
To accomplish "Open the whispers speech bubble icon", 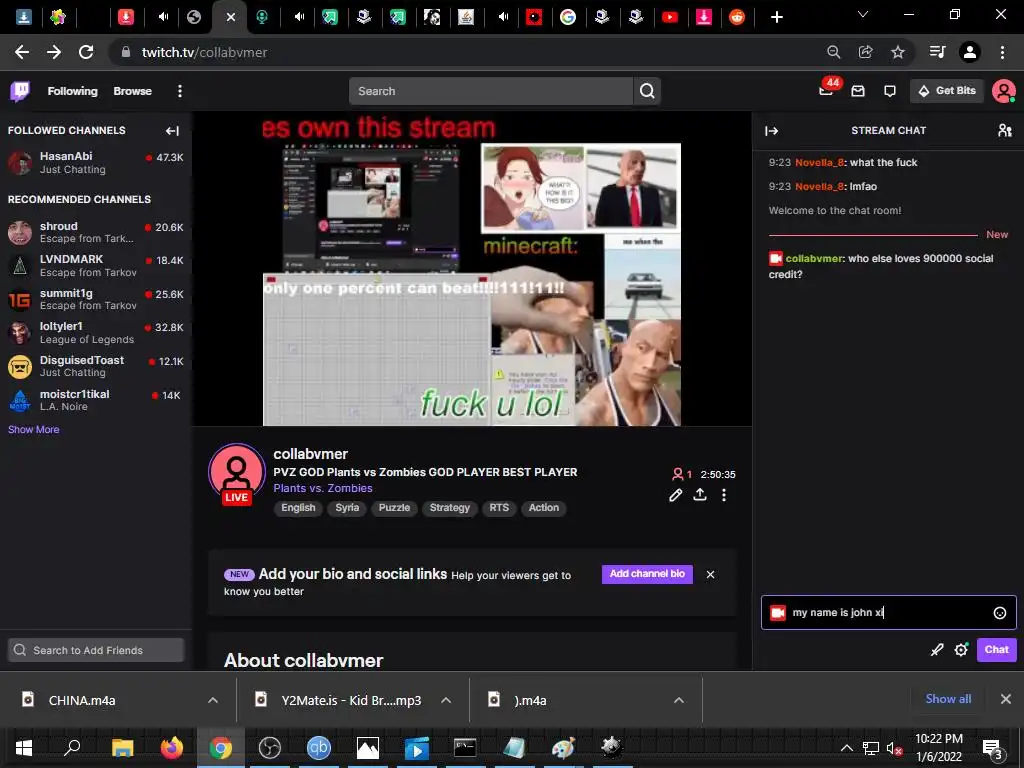I will tap(889, 91).
